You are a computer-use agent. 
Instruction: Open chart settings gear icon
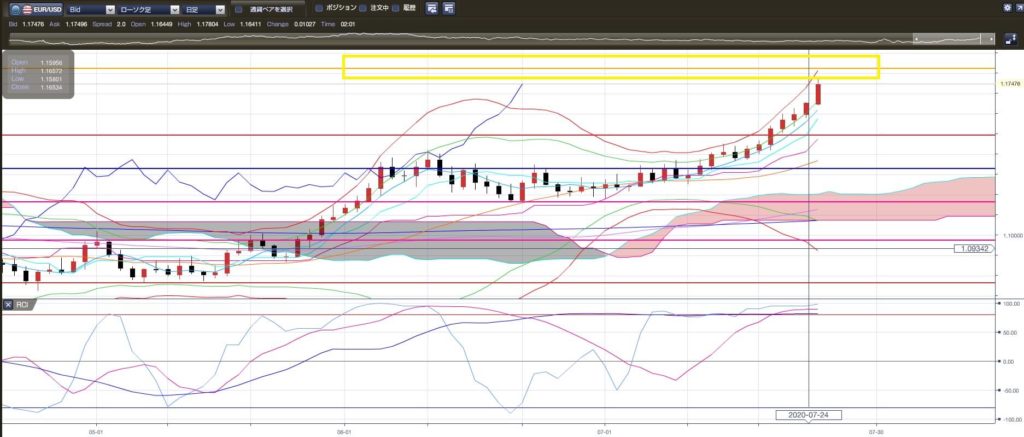1006,8
